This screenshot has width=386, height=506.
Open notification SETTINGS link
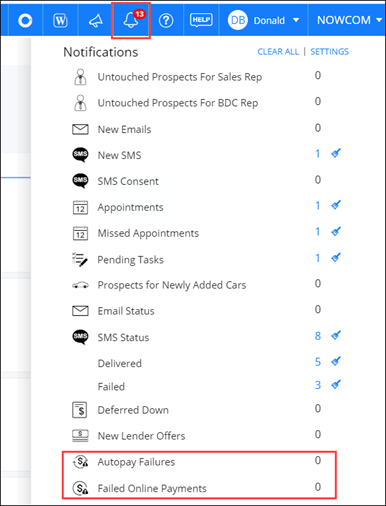329,52
